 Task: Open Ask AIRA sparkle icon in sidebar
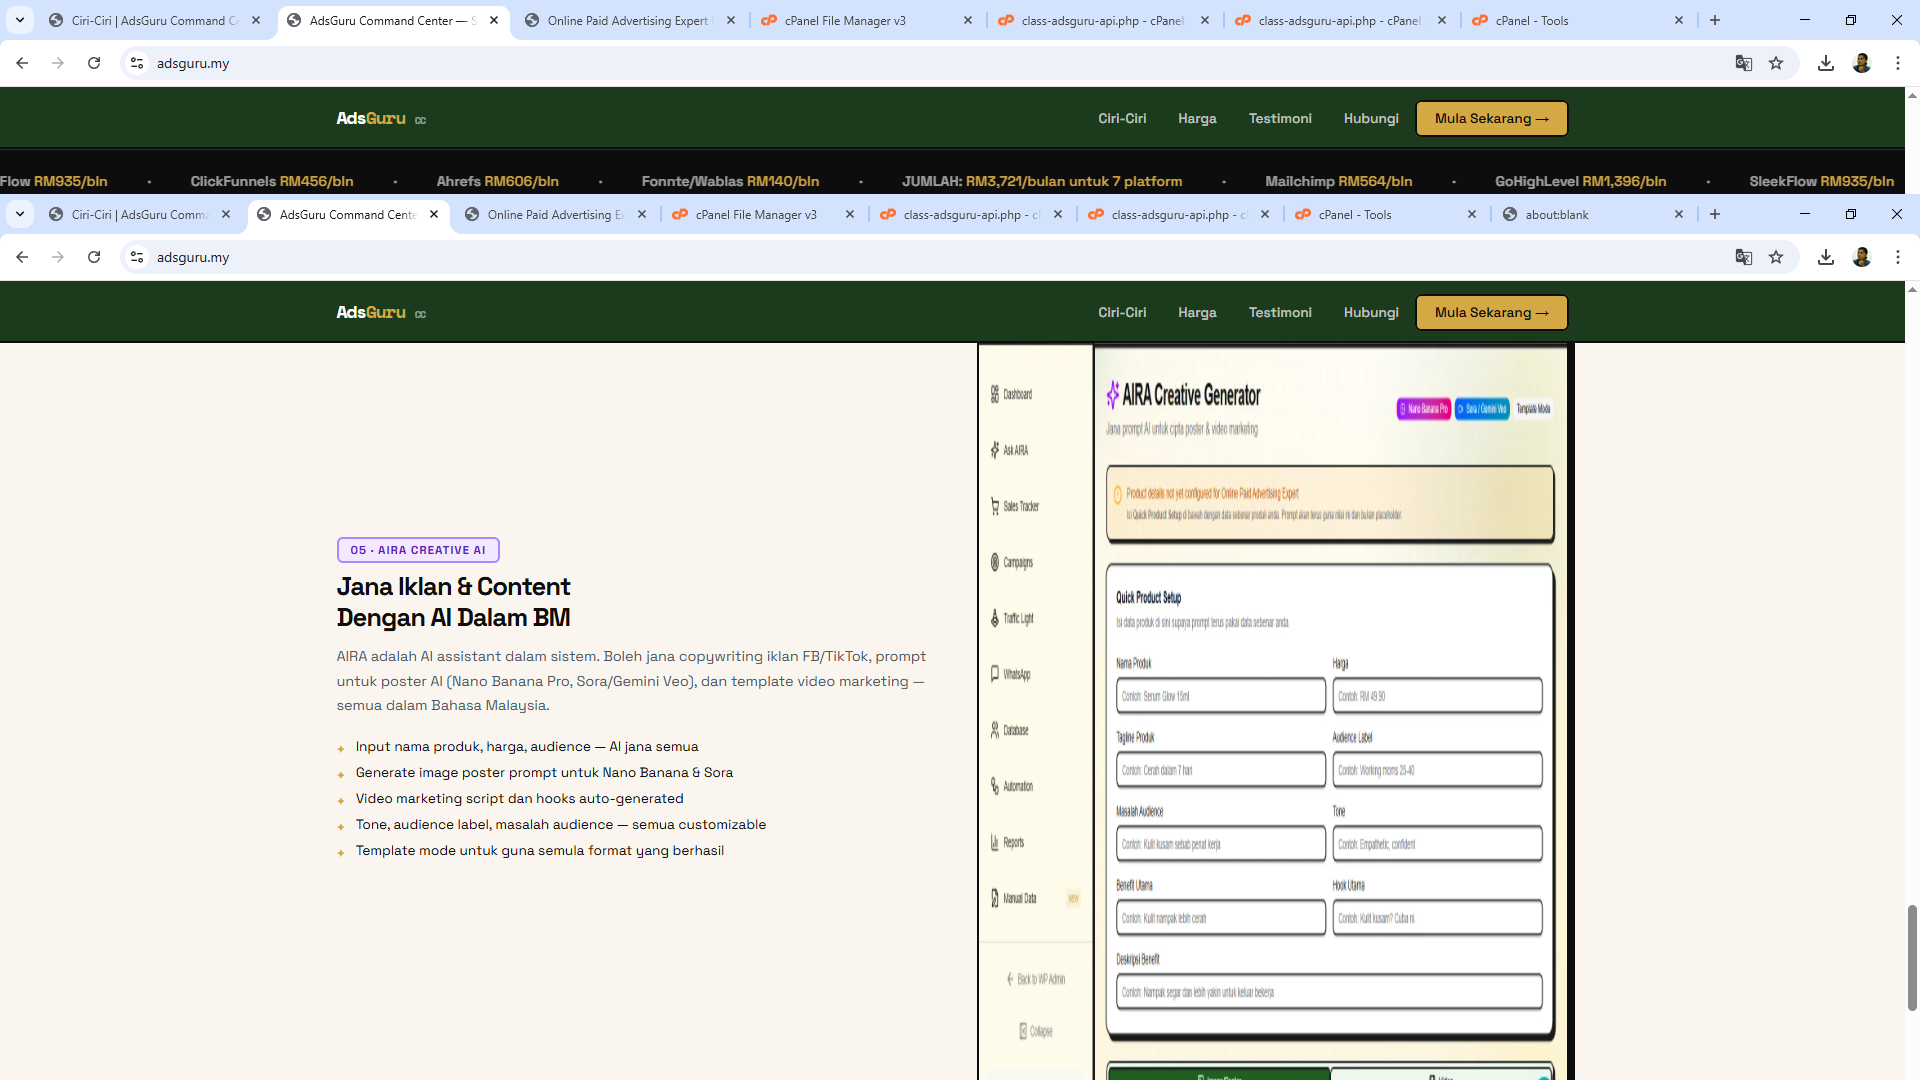(995, 450)
